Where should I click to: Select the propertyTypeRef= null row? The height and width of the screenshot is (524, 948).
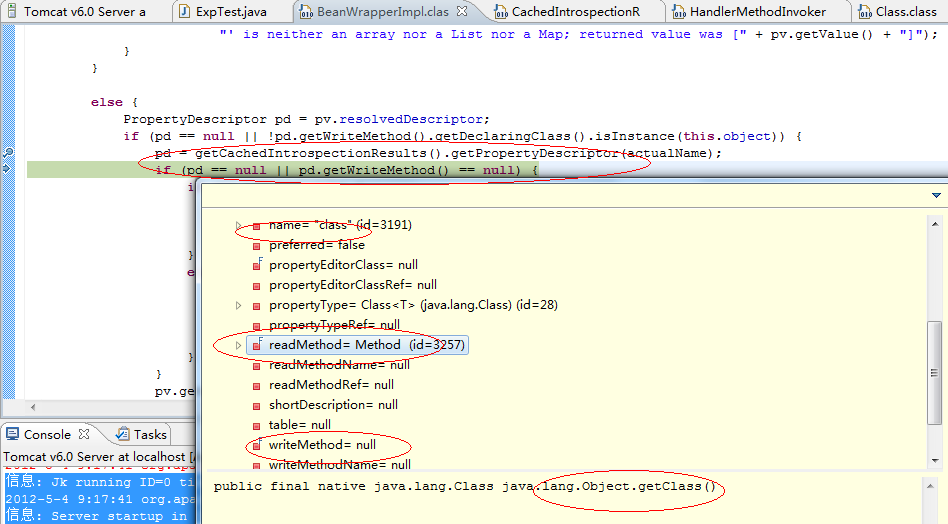(x=334, y=325)
